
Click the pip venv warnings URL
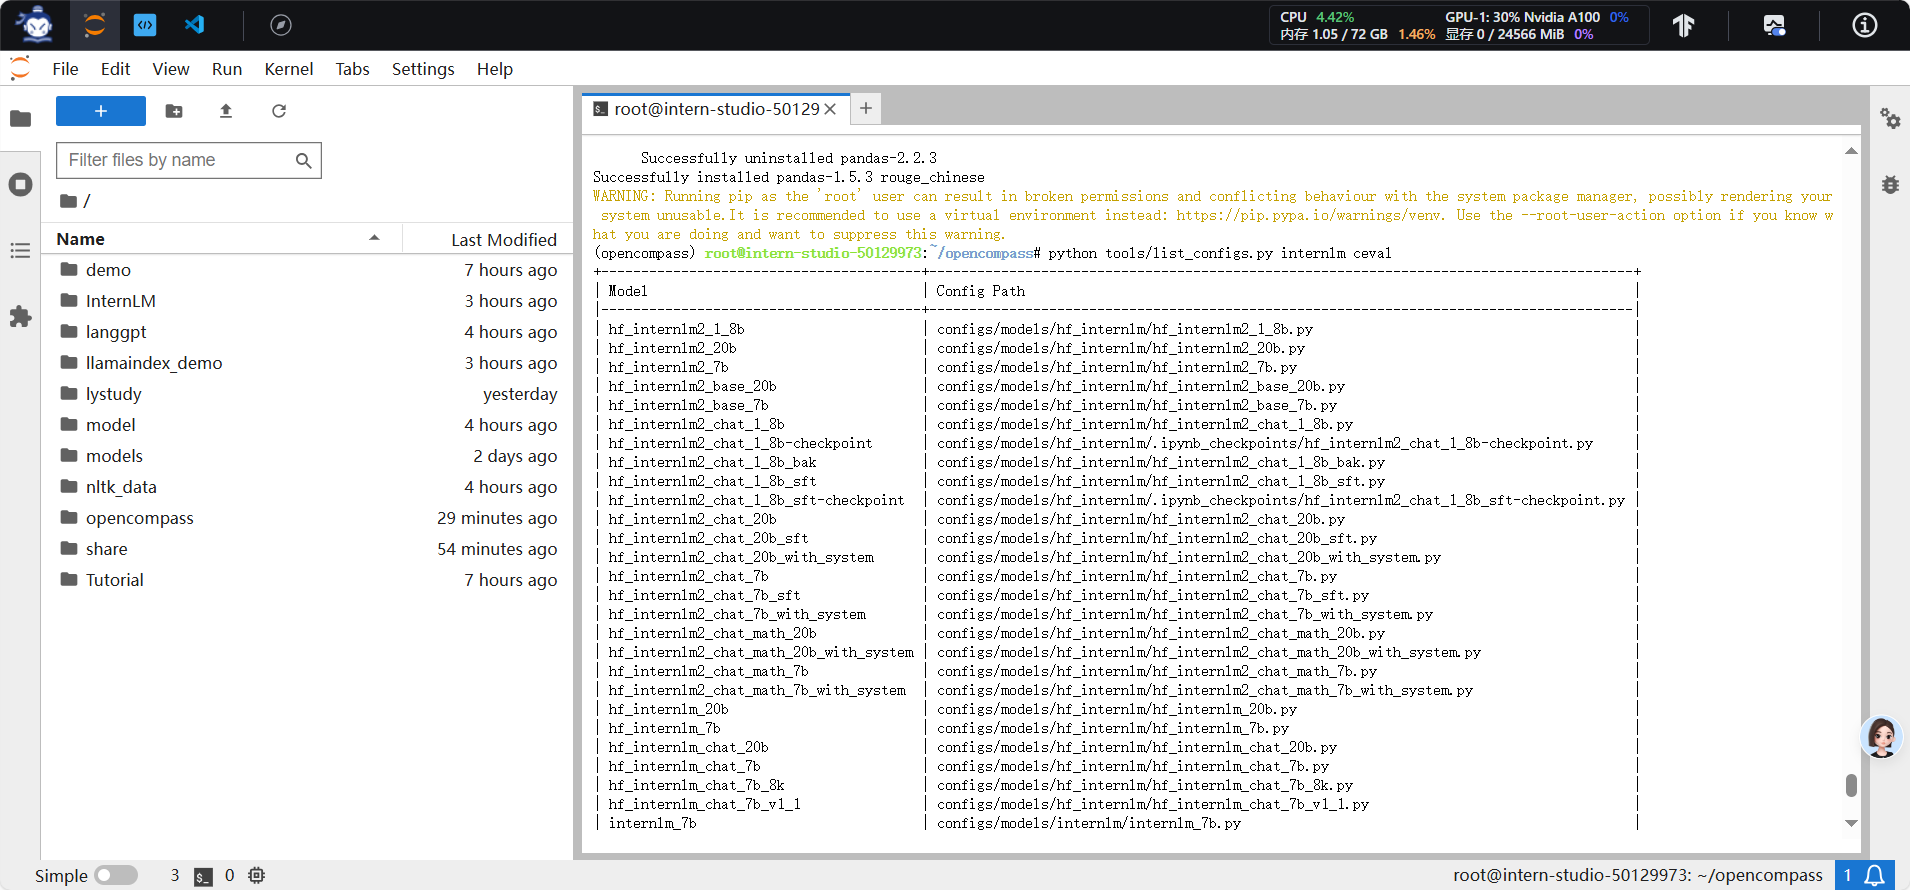point(1309,215)
